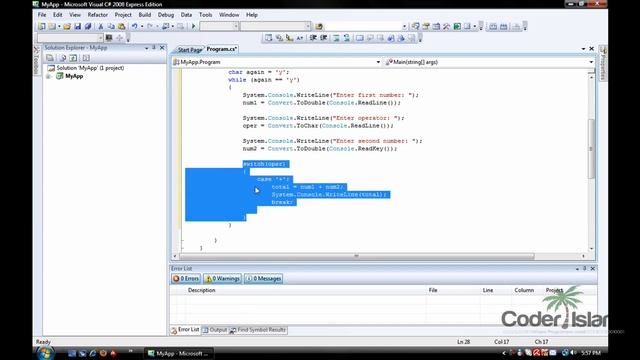Open the New Project icon's dropdown arrow
640x360 pixels.
pos(59,27)
